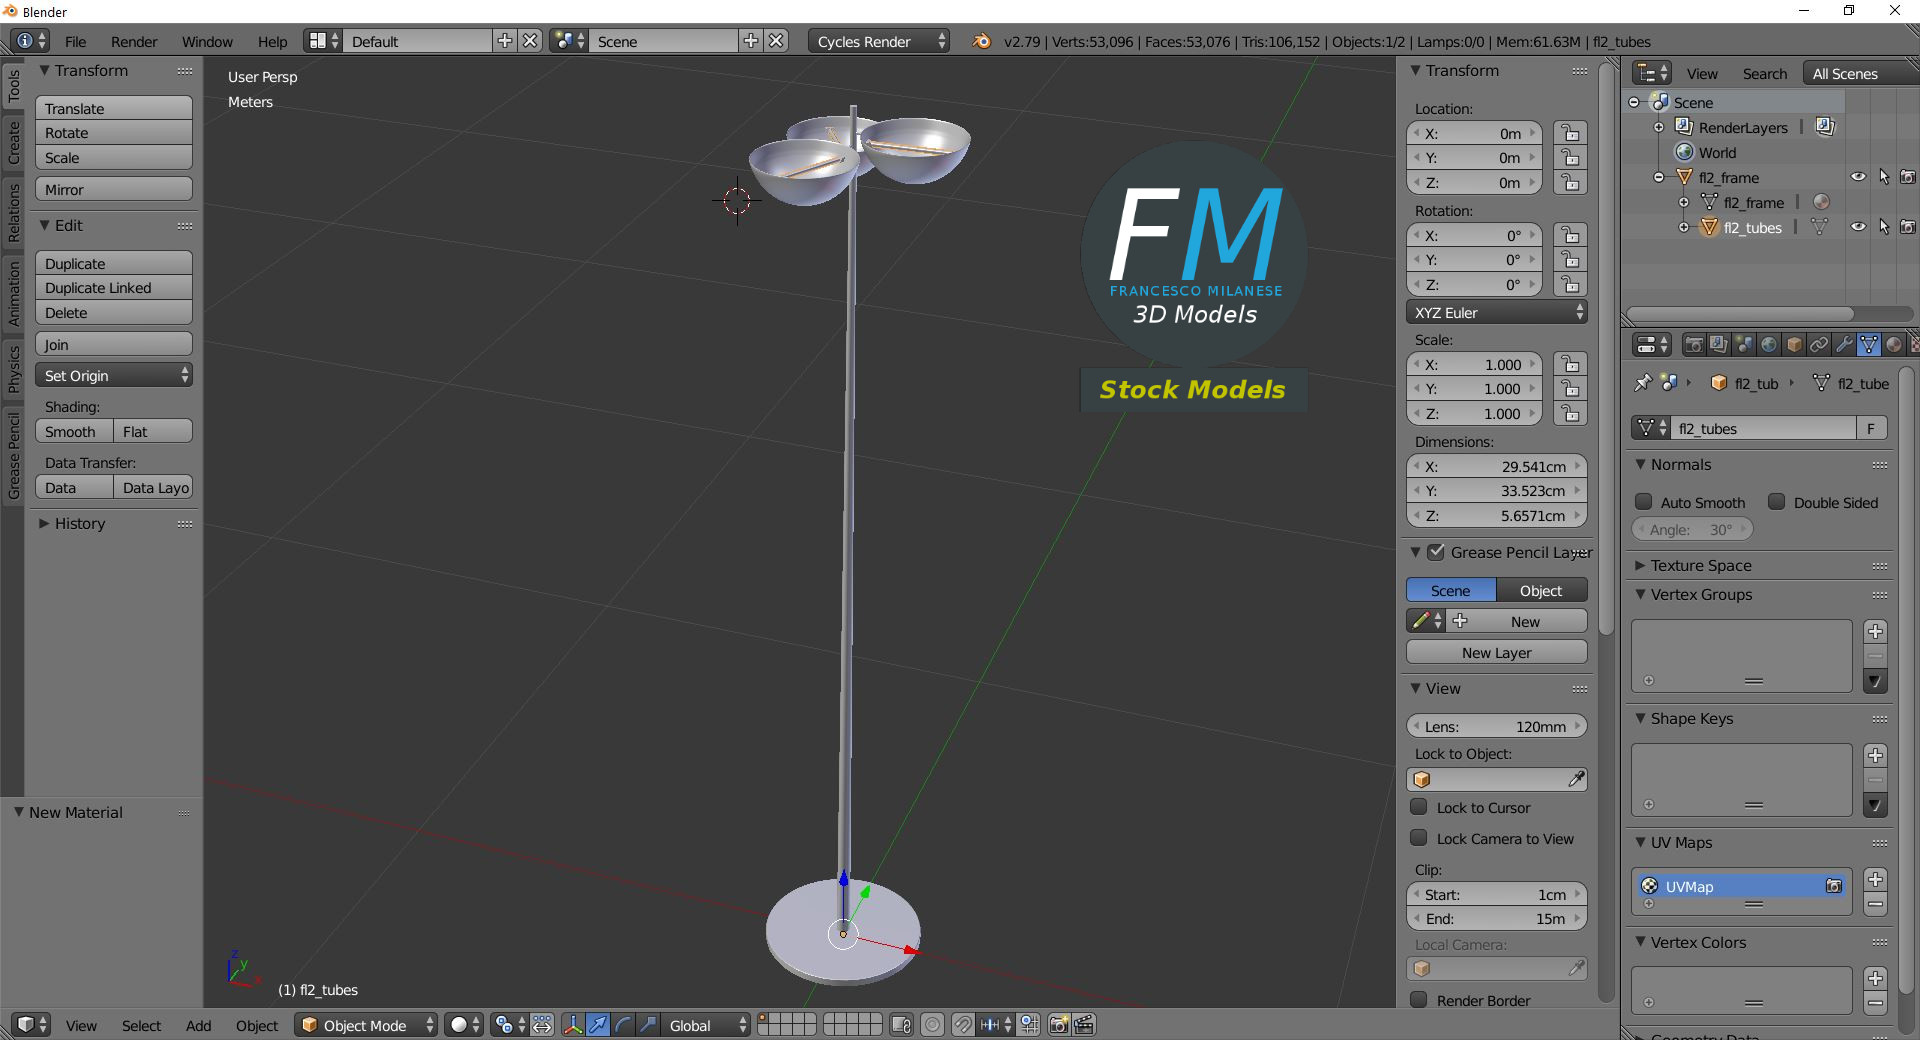Open the Mesh Data properties tab (triangle icon)
The height and width of the screenshot is (1040, 1920).
pos(1869,345)
